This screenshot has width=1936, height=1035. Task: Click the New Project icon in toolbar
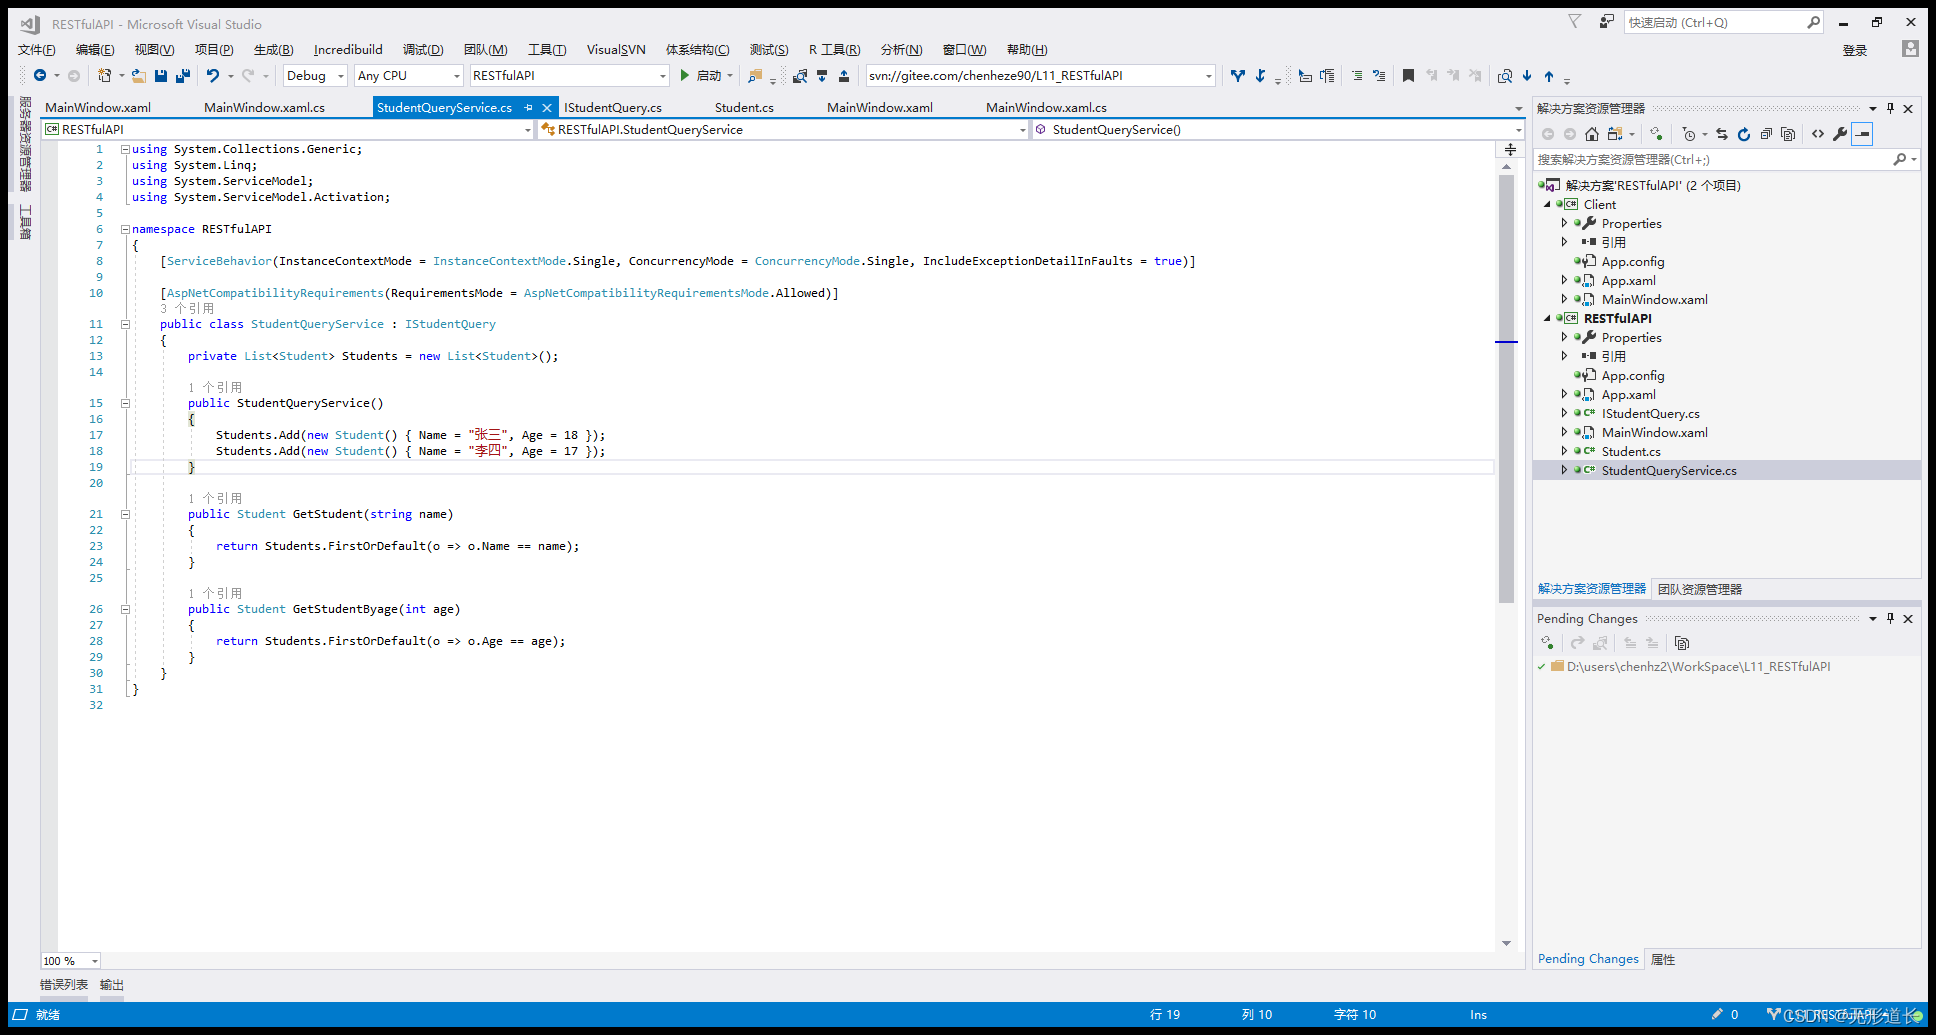(104, 75)
